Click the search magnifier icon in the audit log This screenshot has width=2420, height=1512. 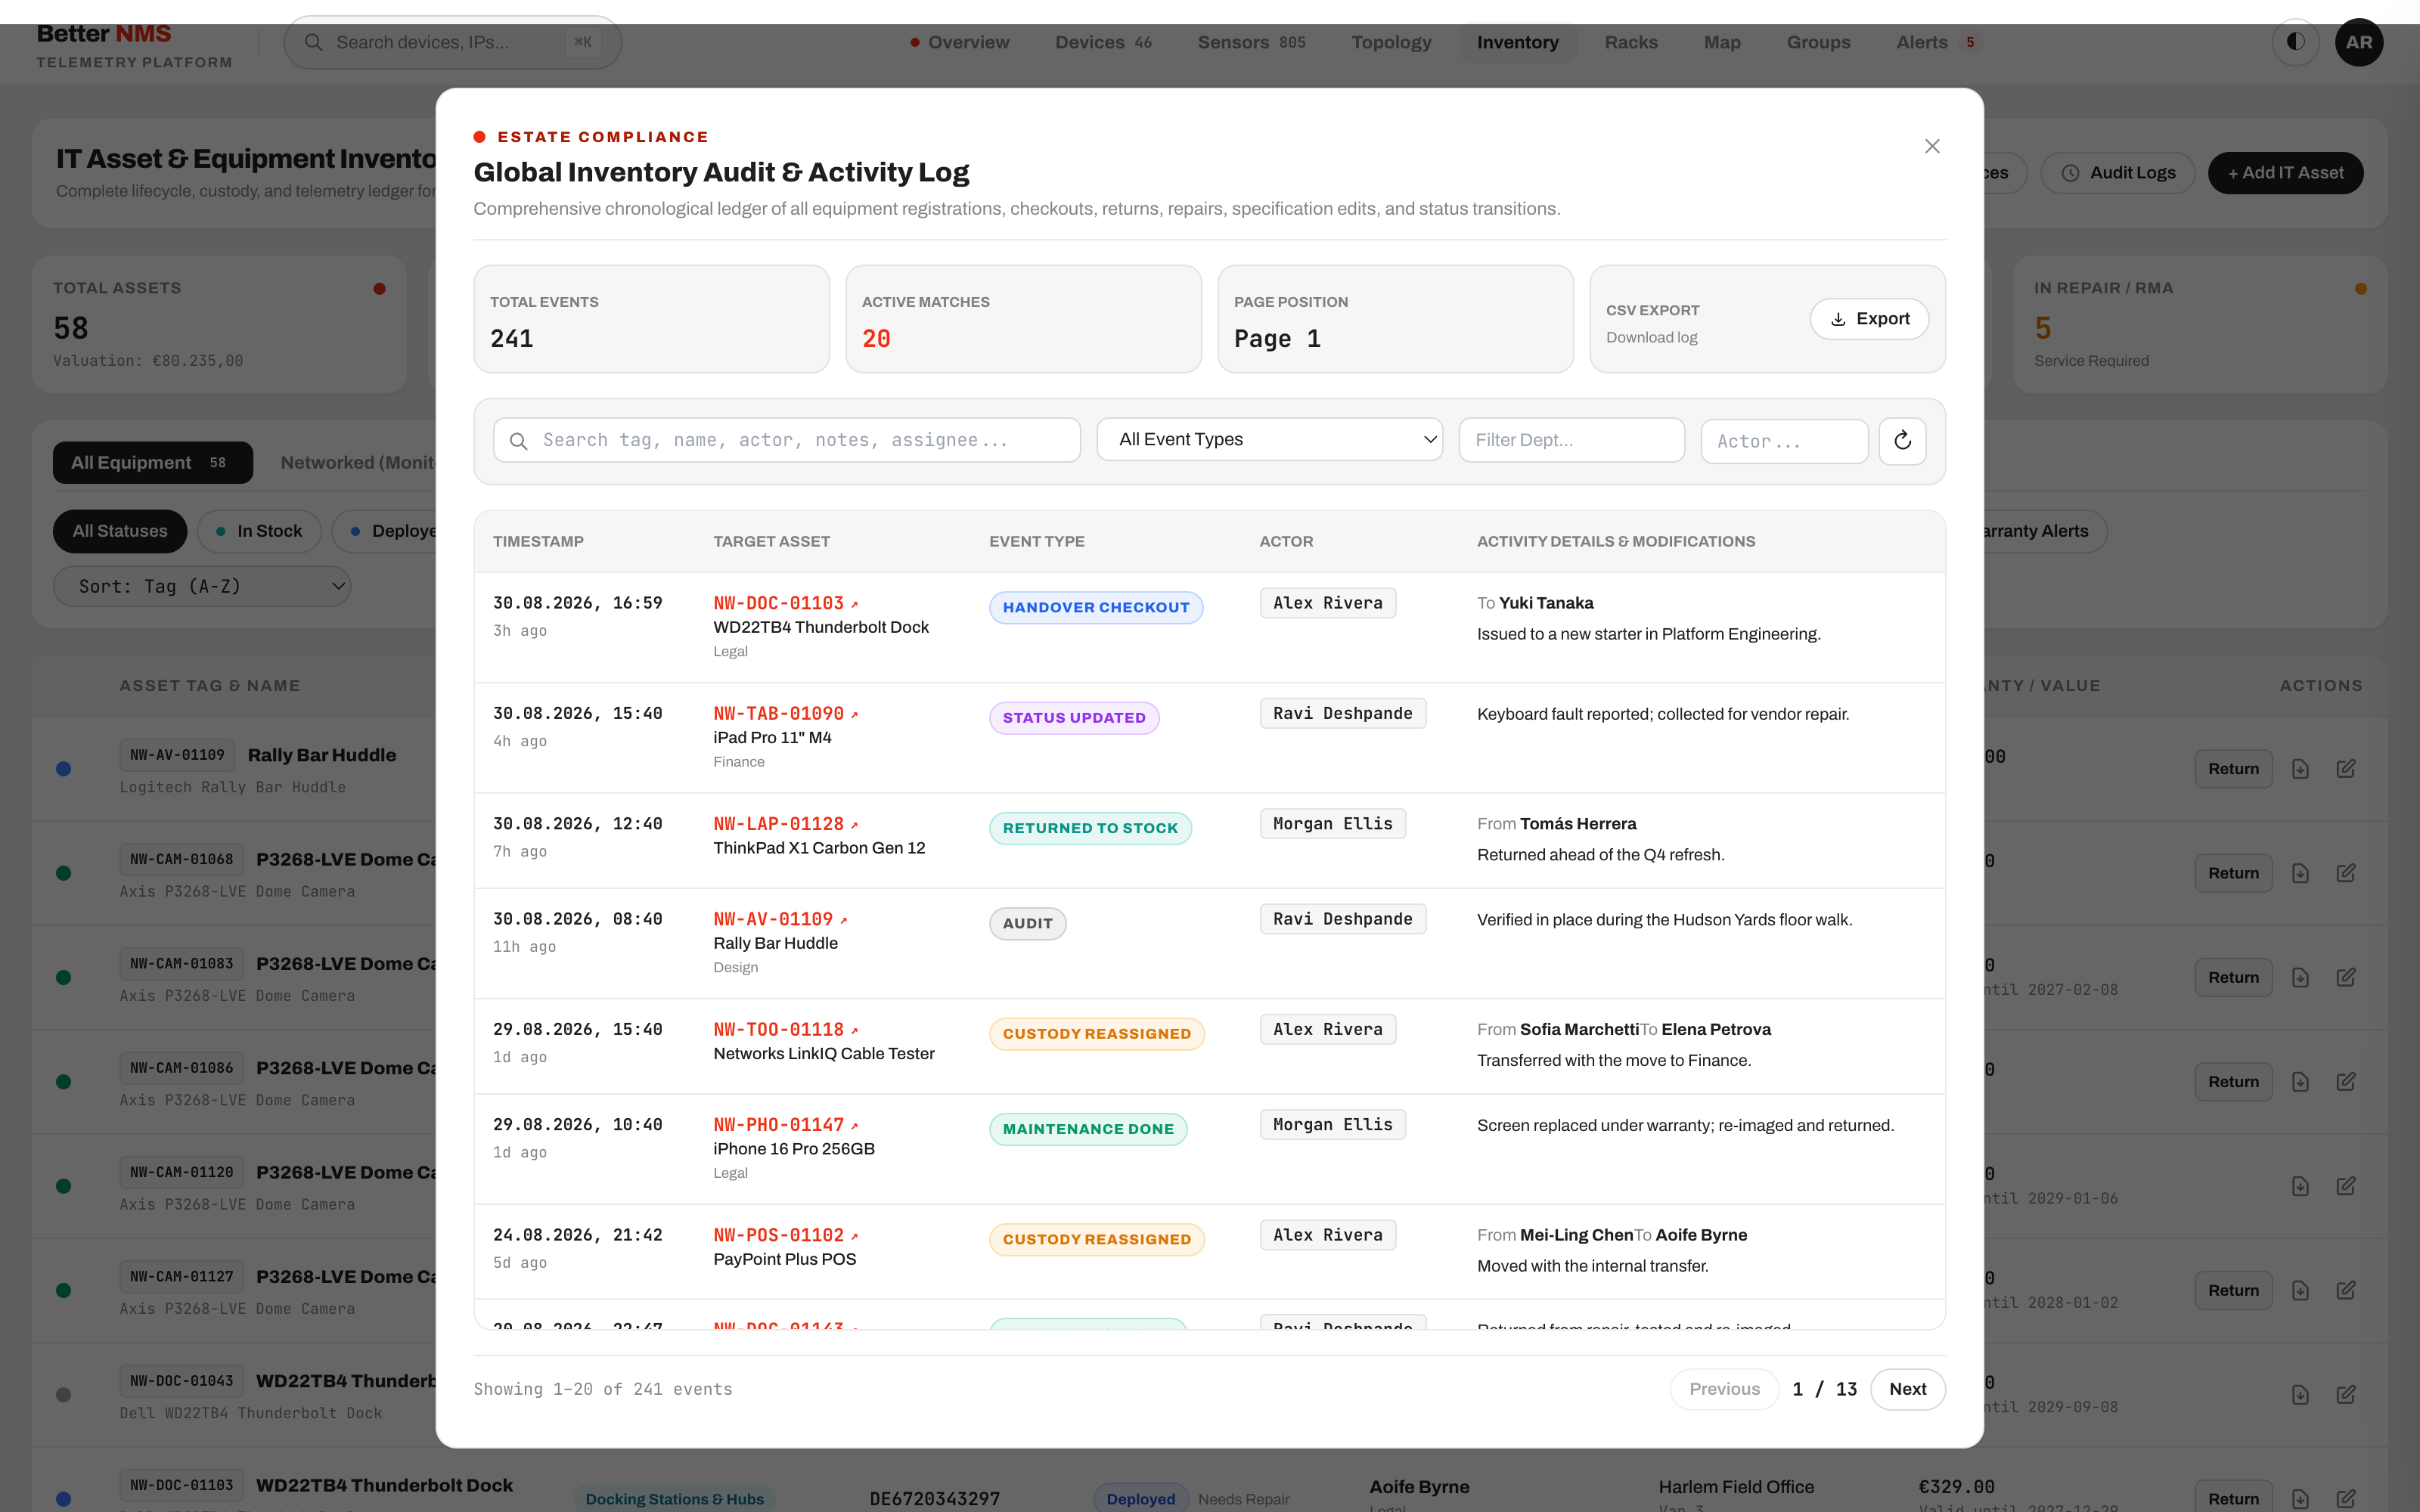coord(519,441)
